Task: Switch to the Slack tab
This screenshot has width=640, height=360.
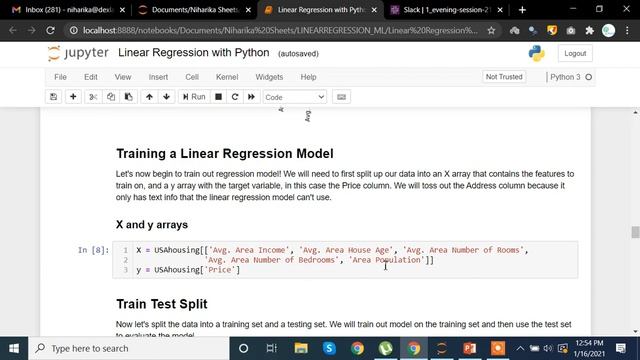Action: pos(446,10)
